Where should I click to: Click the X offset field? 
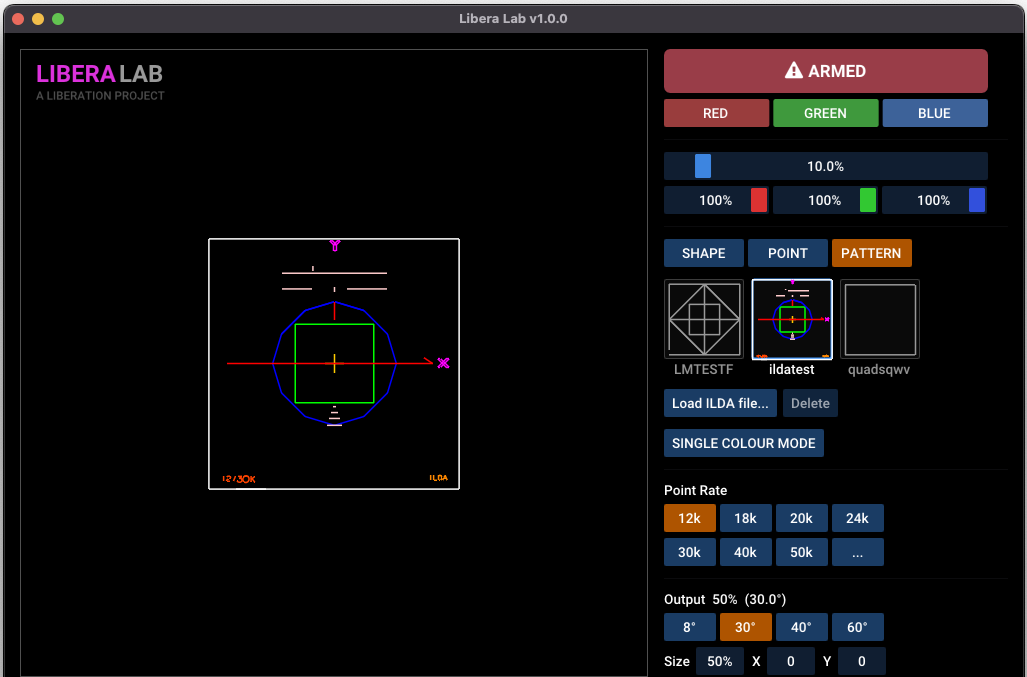pyautogui.click(x=791, y=661)
